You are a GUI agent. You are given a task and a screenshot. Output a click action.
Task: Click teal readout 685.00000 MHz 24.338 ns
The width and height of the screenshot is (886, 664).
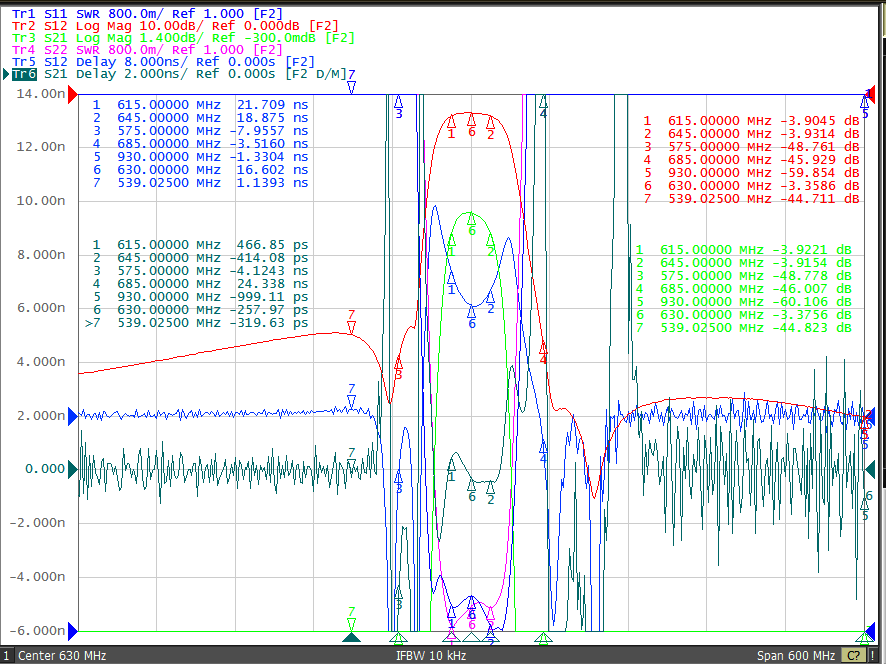[201, 284]
